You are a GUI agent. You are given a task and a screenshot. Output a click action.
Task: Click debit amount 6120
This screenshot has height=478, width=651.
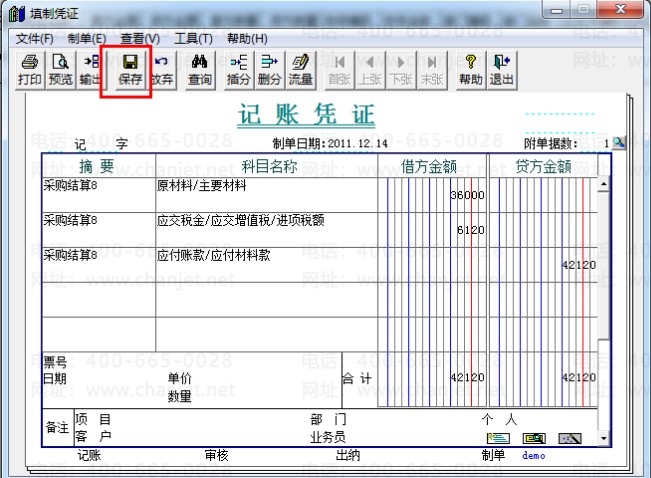pos(471,230)
